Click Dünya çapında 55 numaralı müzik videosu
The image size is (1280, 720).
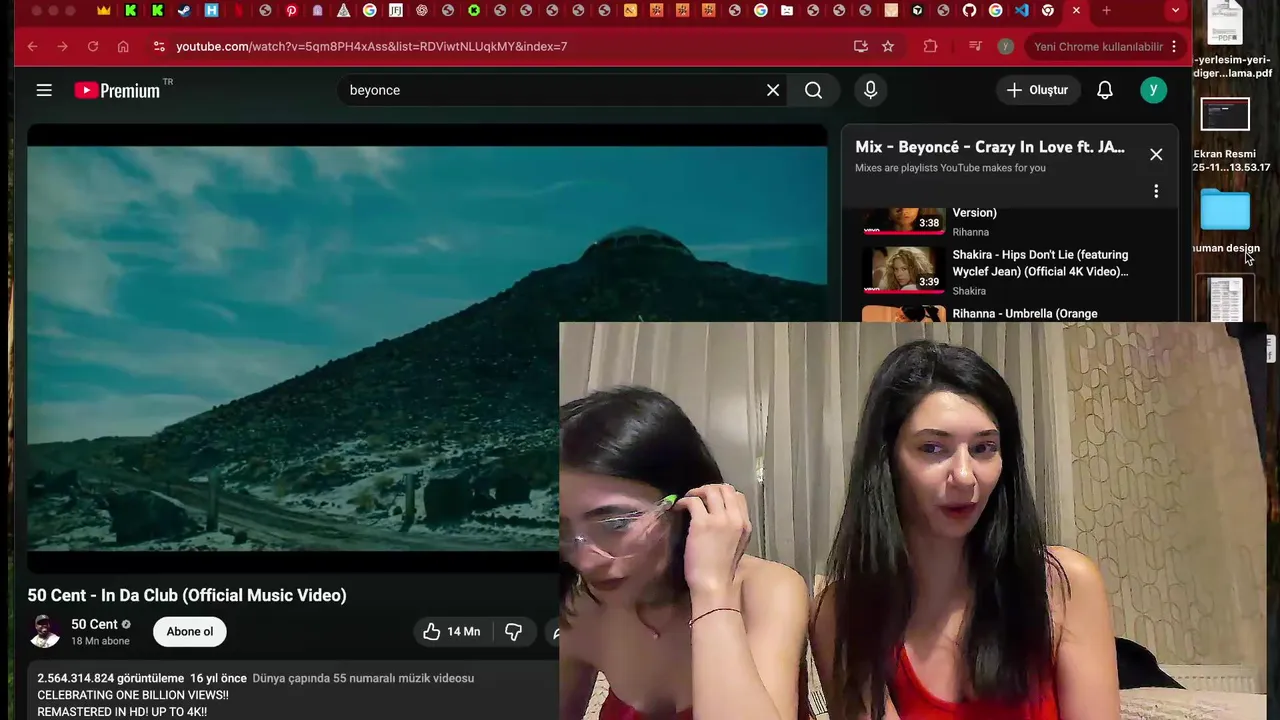click(x=363, y=678)
